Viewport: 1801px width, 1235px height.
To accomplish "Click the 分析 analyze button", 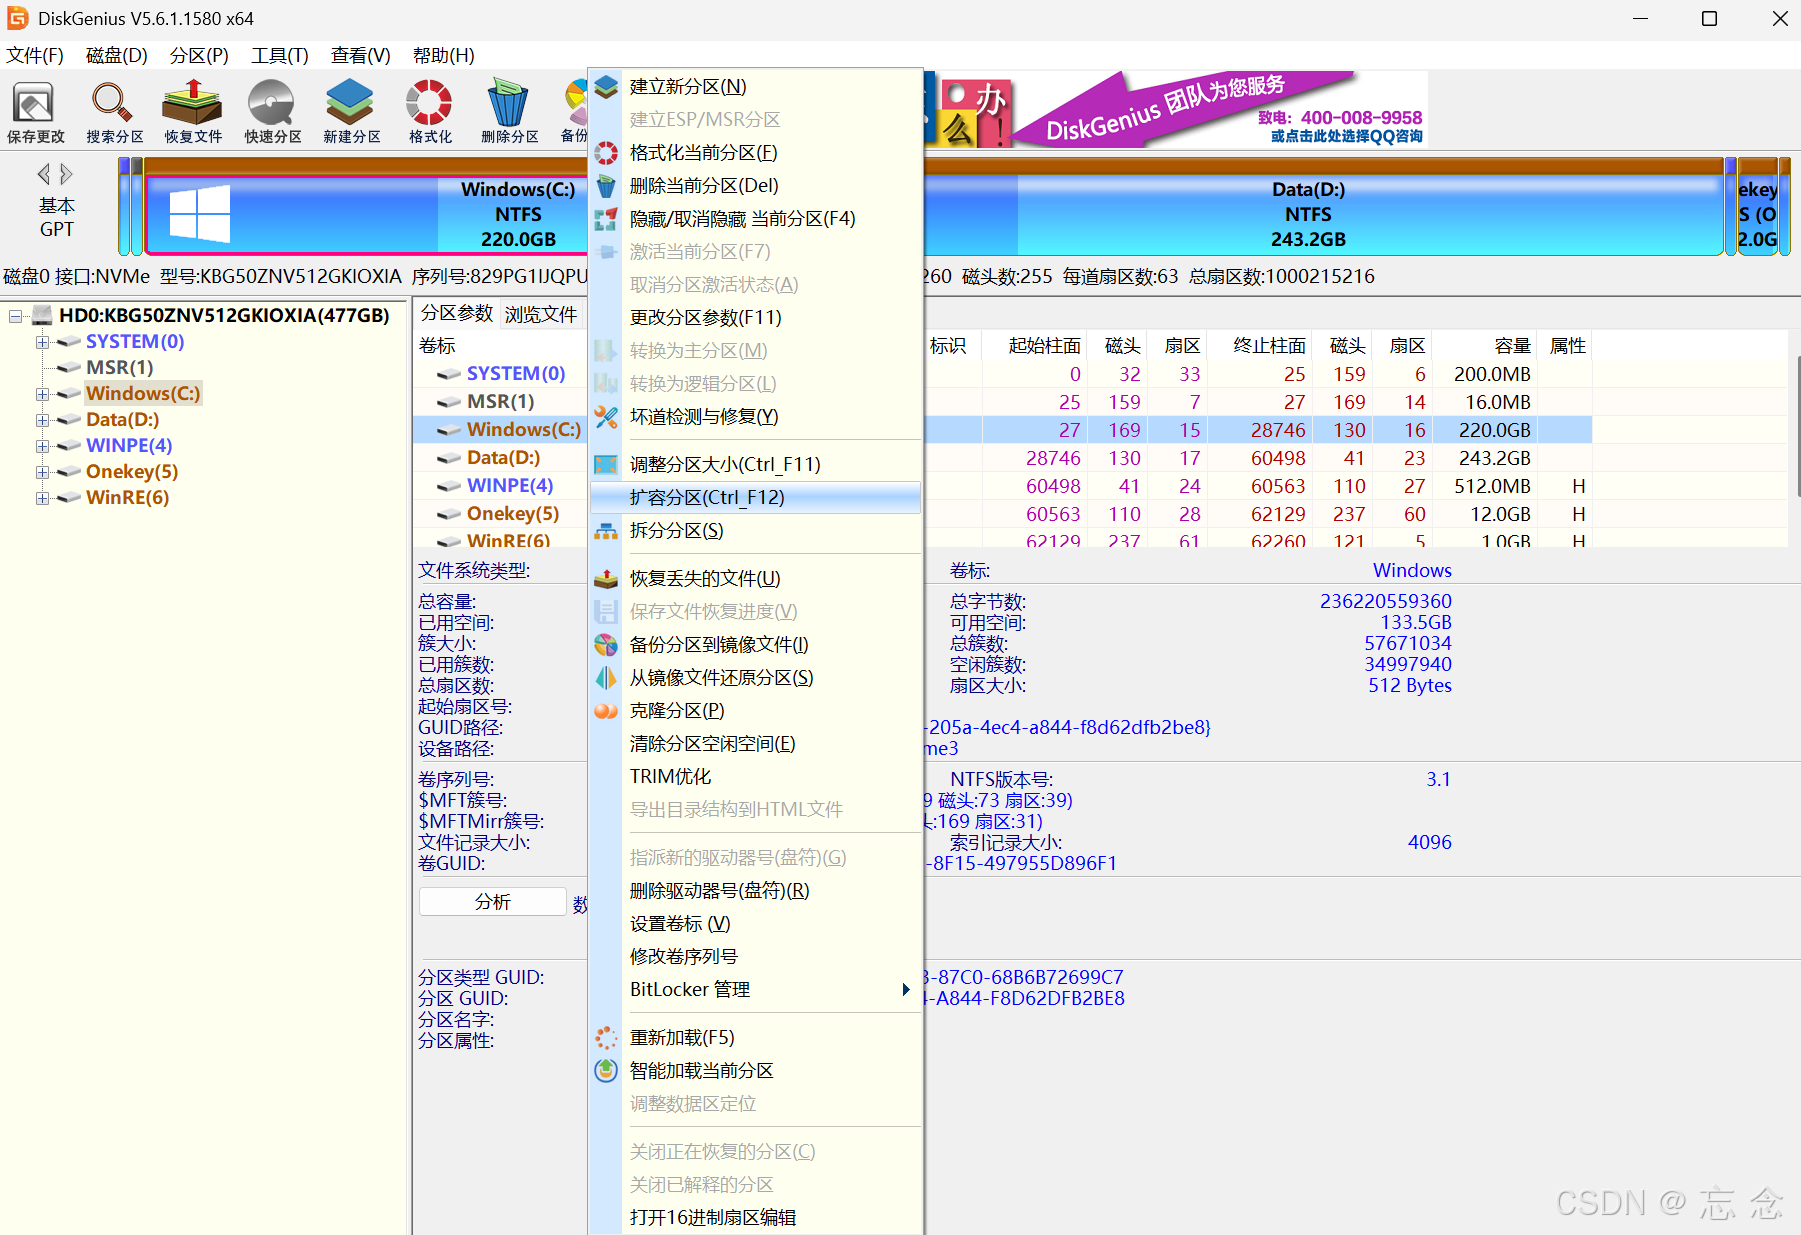I will (493, 902).
